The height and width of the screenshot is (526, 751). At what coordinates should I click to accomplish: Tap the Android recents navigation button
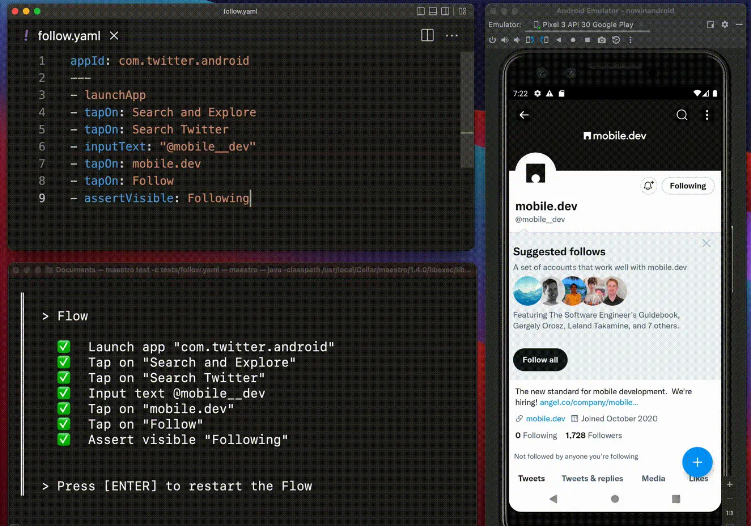[676, 499]
